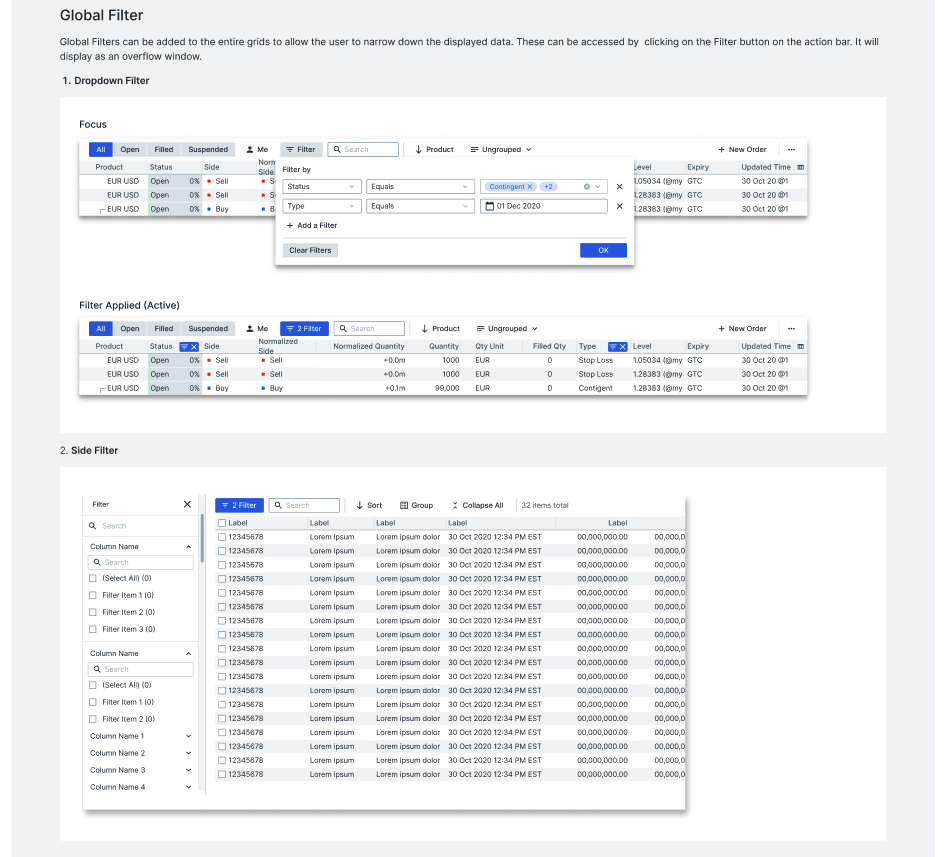This screenshot has height=857, width=946.
Task: Tick Filter Item 2 in the upper Column Name group
Action: pos(93,613)
